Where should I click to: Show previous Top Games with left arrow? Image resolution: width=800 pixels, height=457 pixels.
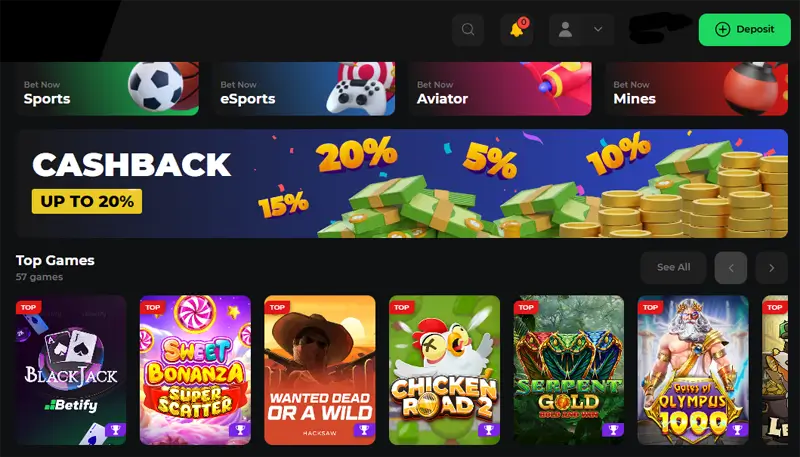click(731, 268)
